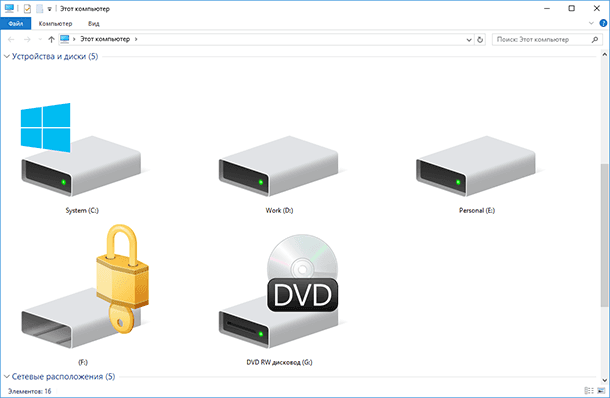Viewport: 610px width, 398px height.
Task: Click the System (C:) label
Action: [x=82, y=210]
